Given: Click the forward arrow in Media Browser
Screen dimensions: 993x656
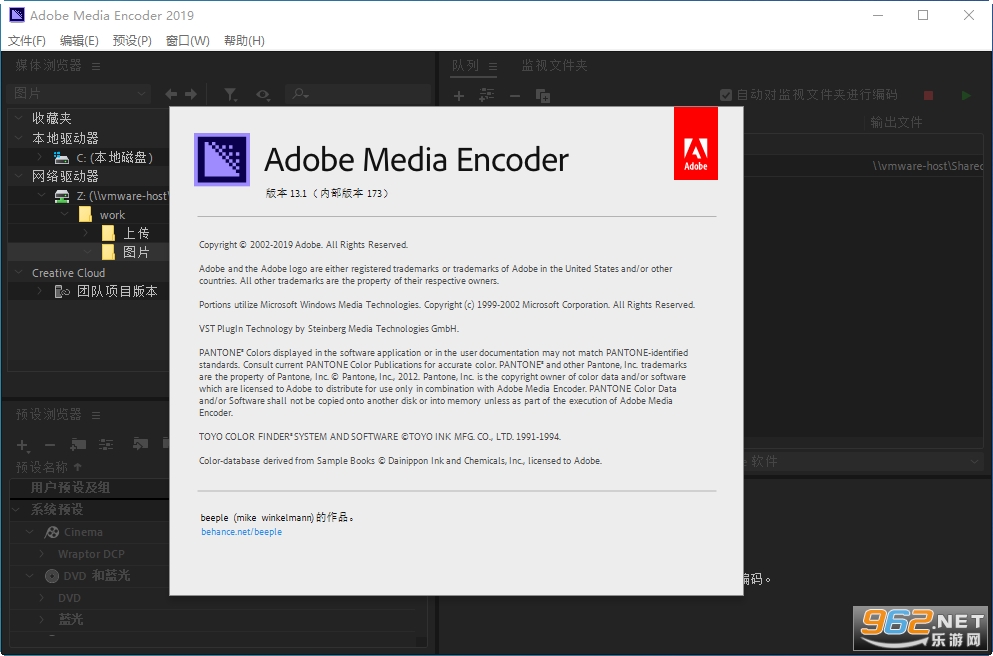Looking at the screenshot, I should pyautogui.click(x=191, y=94).
